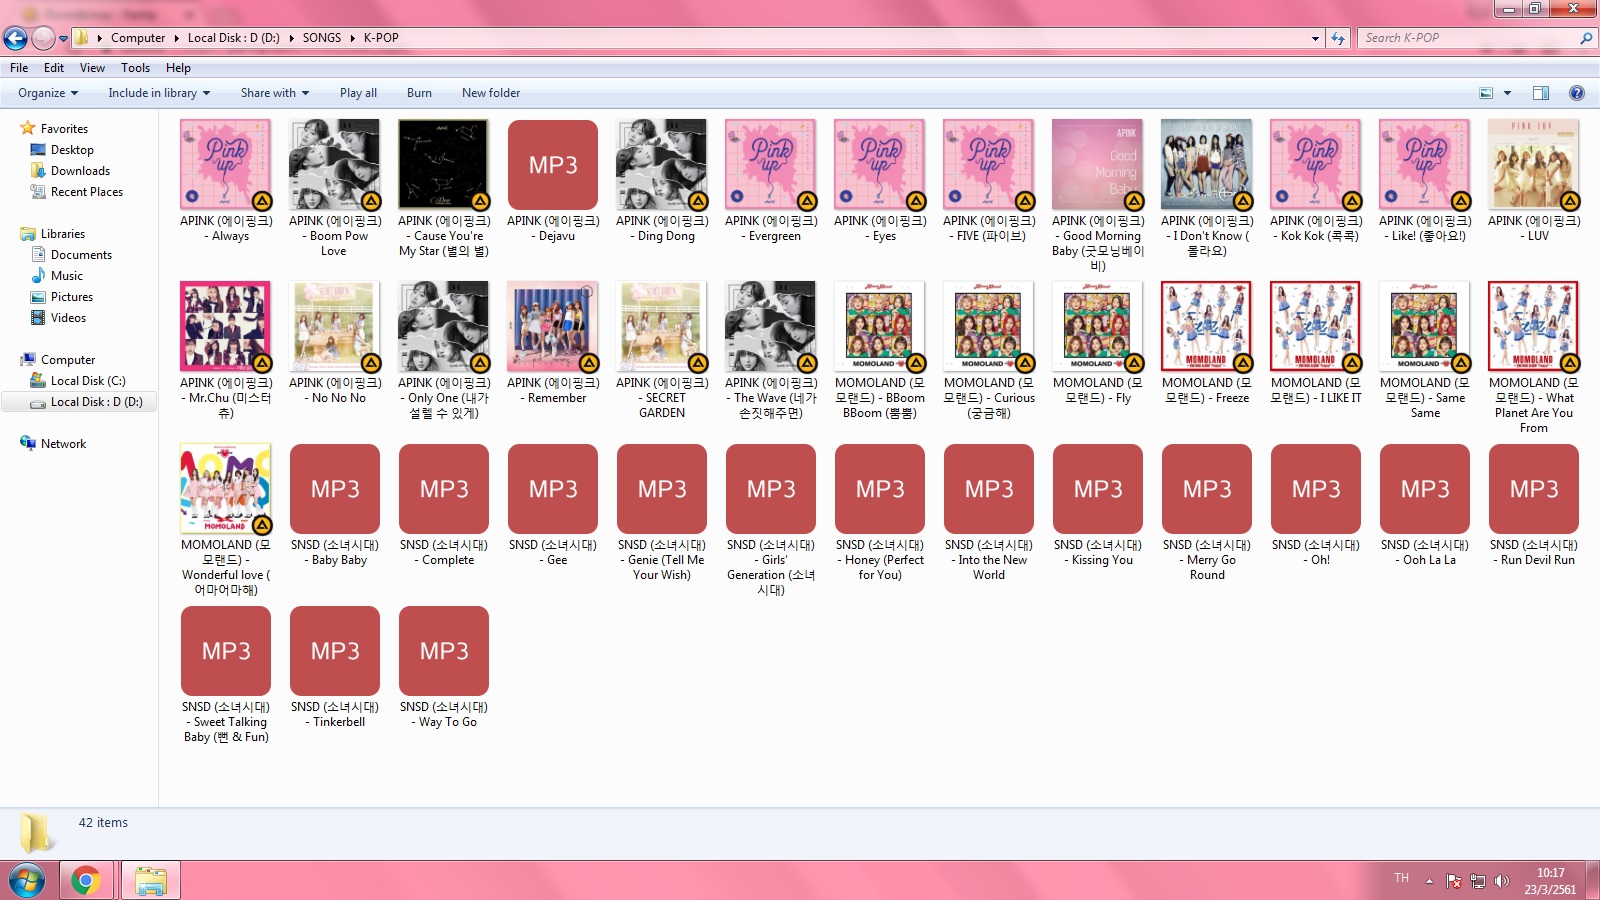
Task: Open the Videos library
Action: 68,318
